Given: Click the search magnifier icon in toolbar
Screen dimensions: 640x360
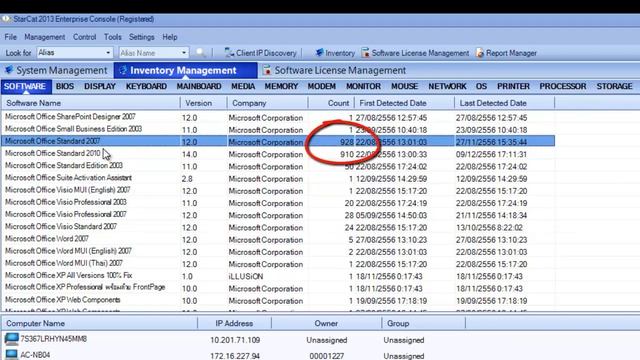Looking at the screenshot, I should coord(200,53).
